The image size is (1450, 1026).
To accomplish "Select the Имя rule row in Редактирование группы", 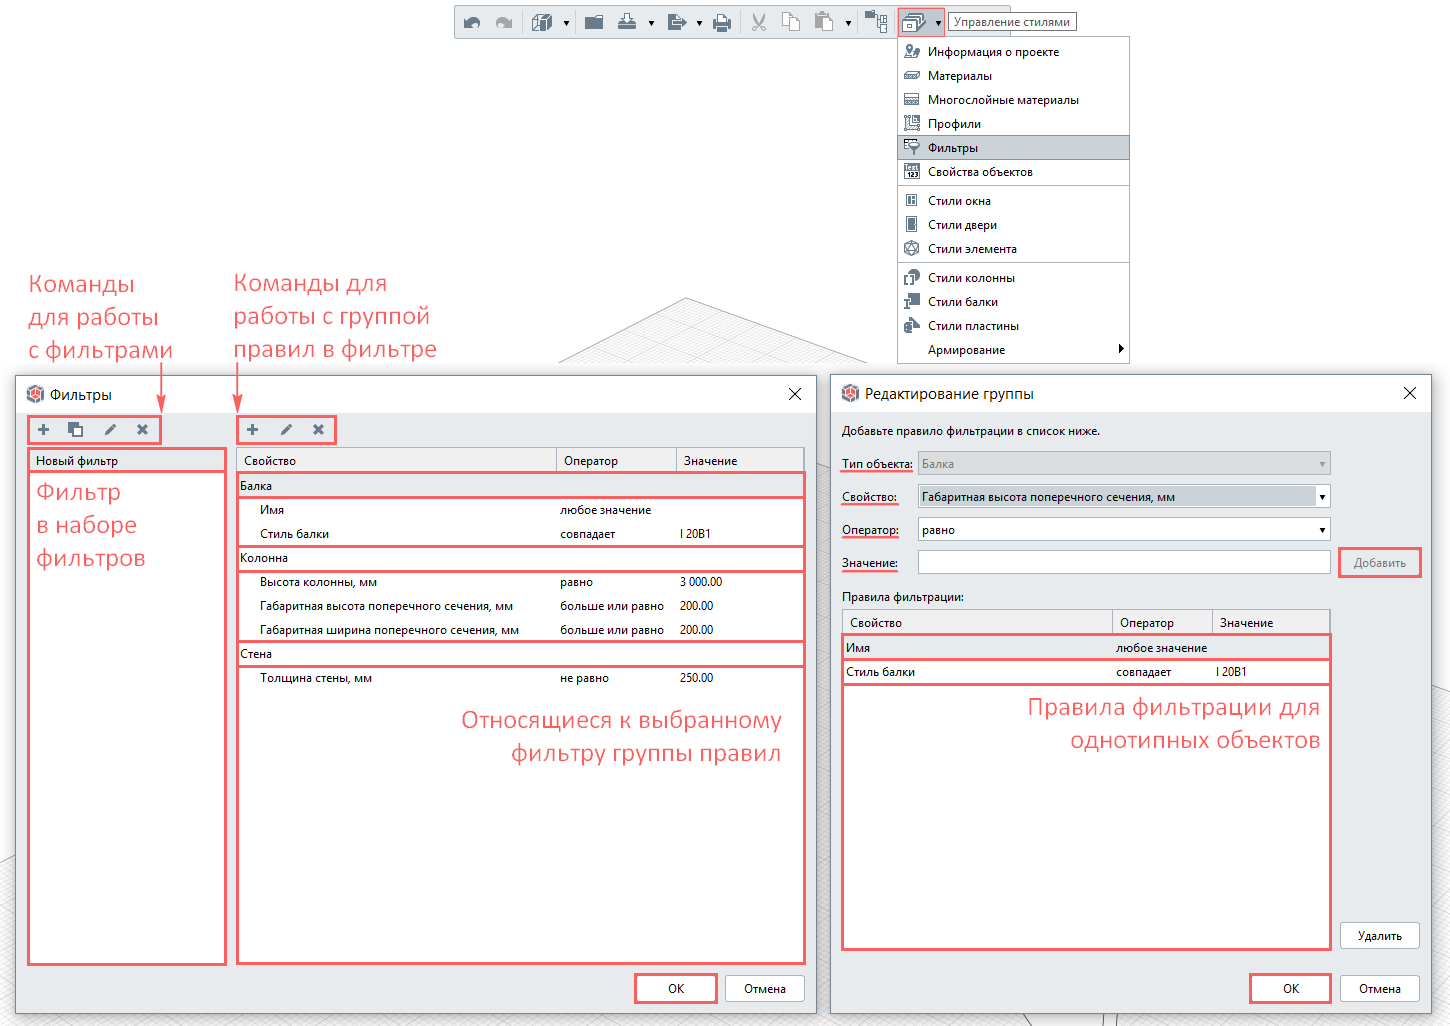I will click(1087, 648).
